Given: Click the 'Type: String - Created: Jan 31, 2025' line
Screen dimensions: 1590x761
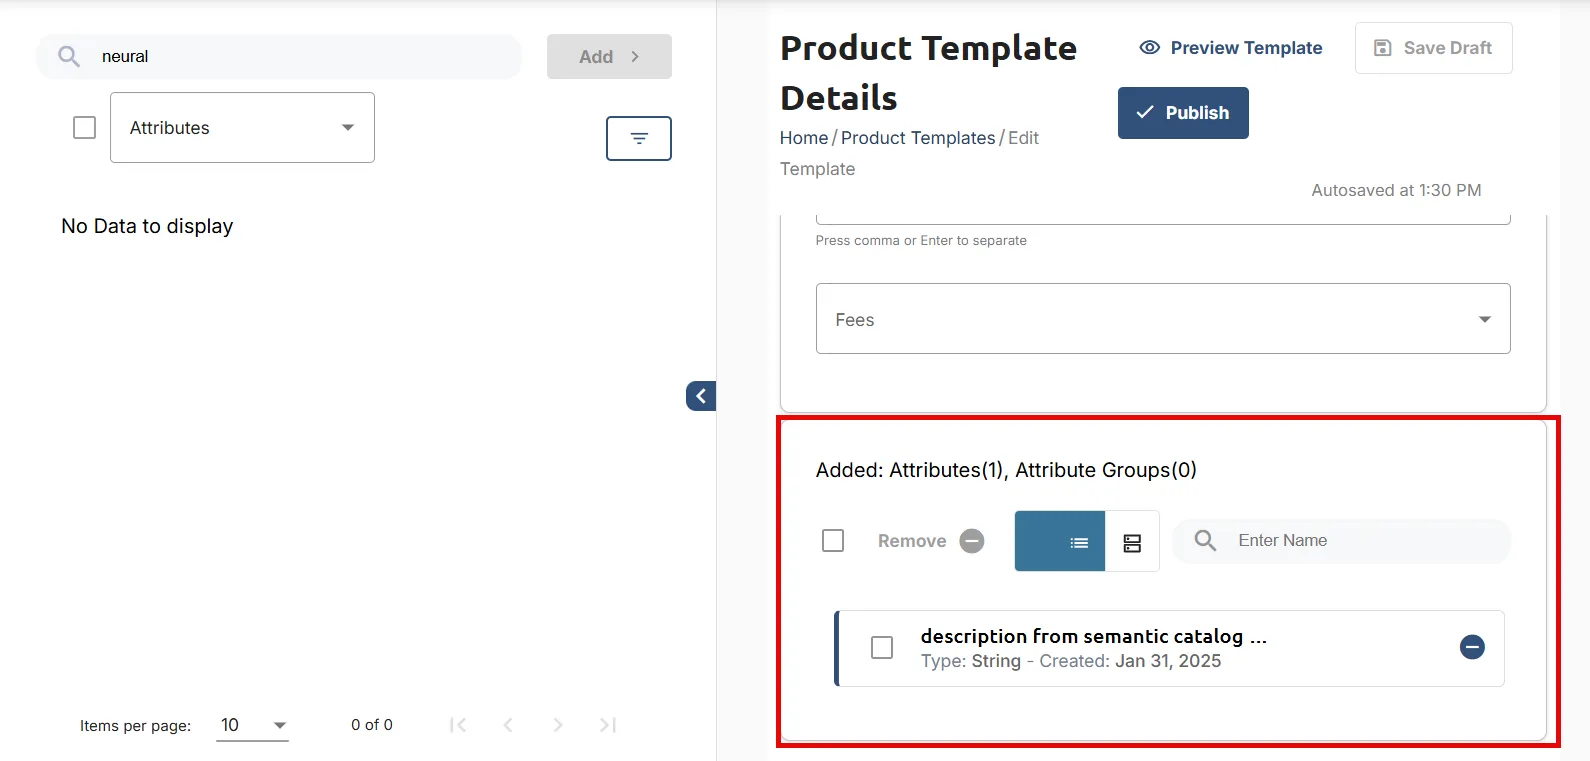Looking at the screenshot, I should 1071,661.
